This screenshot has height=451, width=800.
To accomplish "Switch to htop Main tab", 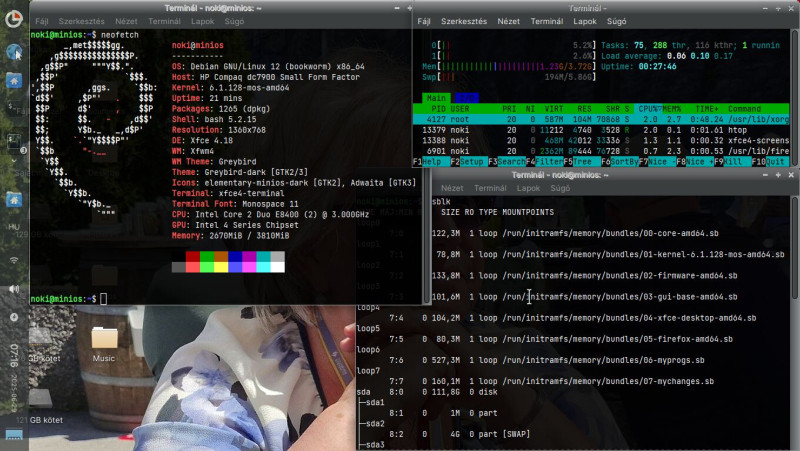I will [436, 98].
